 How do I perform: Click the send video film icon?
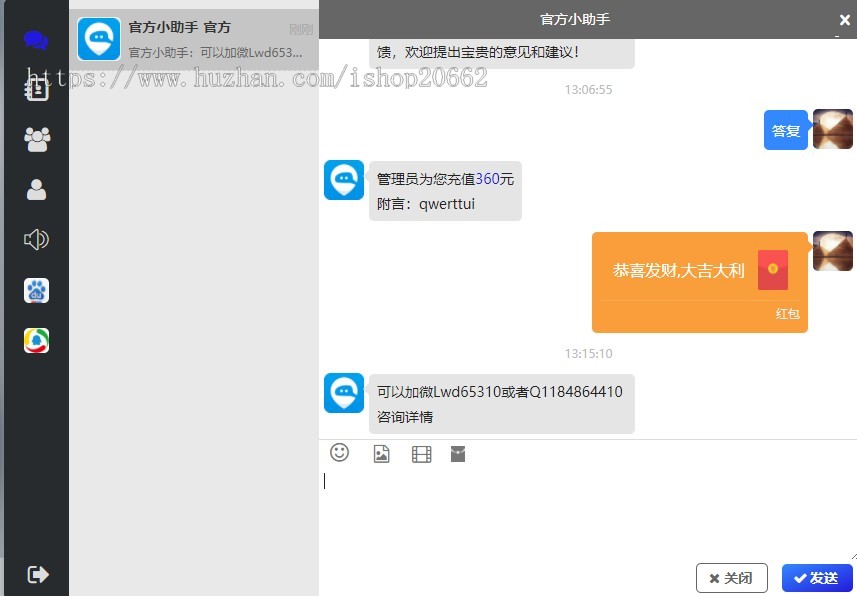(x=421, y=455)
